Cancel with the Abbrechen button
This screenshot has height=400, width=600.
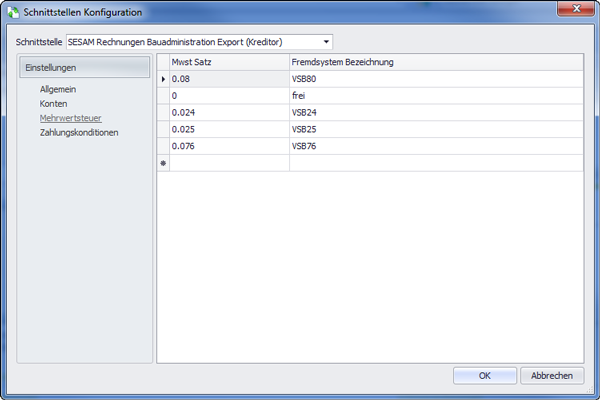coord(552,376)
